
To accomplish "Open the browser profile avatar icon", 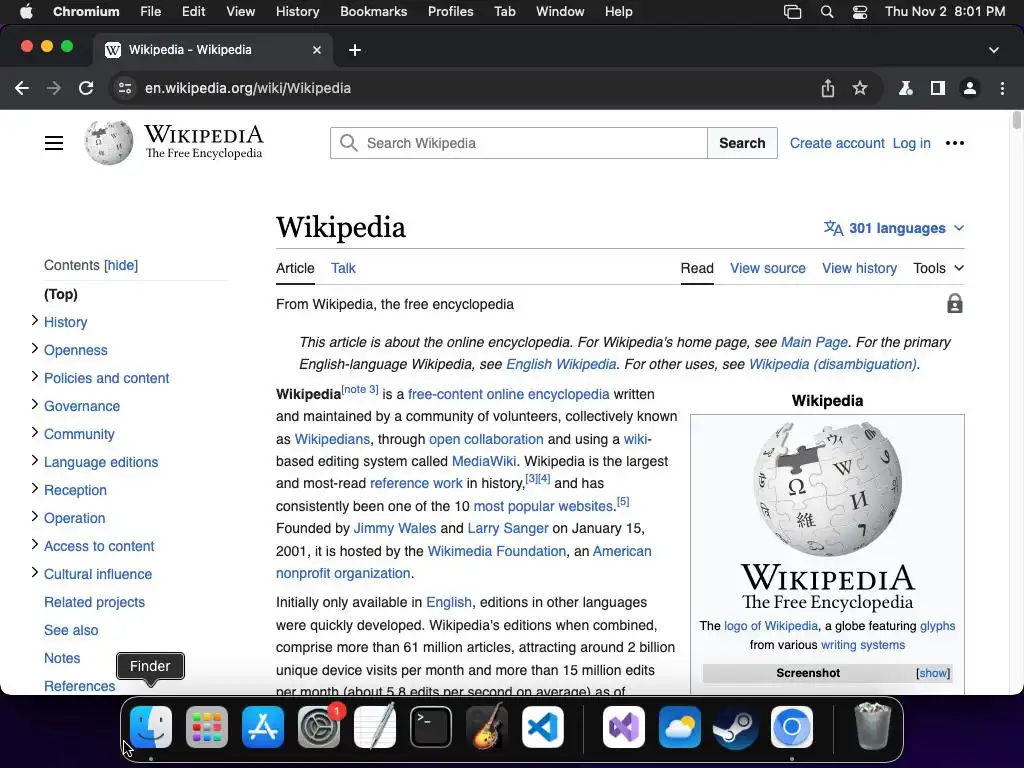I will click(970, 88).
